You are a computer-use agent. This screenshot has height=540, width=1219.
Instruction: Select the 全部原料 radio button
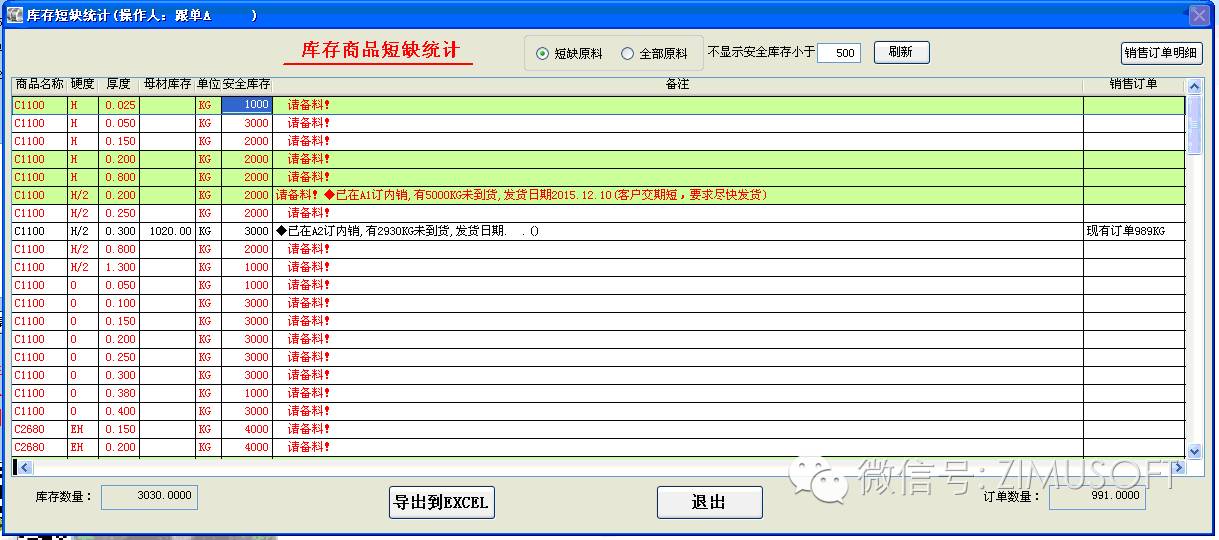[x=628, y=54]
